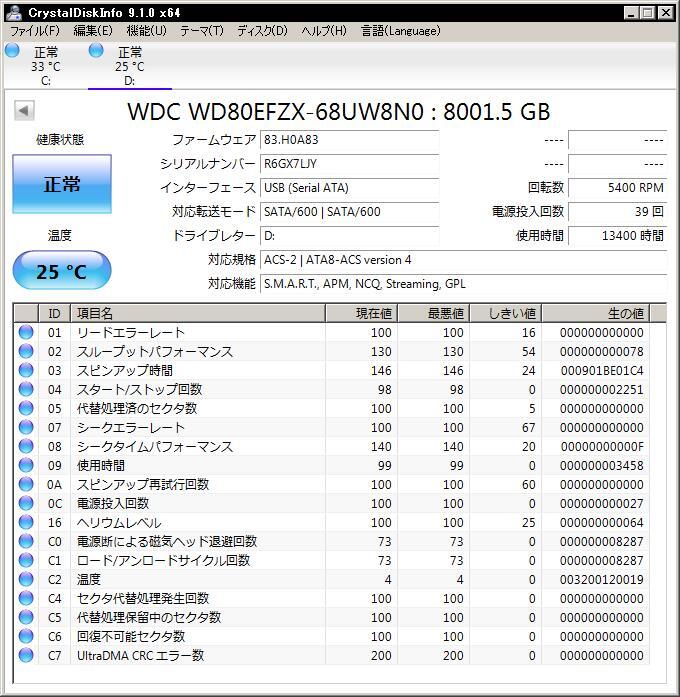Click status icon for C1 ロード/アンロードサイクル回数

(26, 560)
